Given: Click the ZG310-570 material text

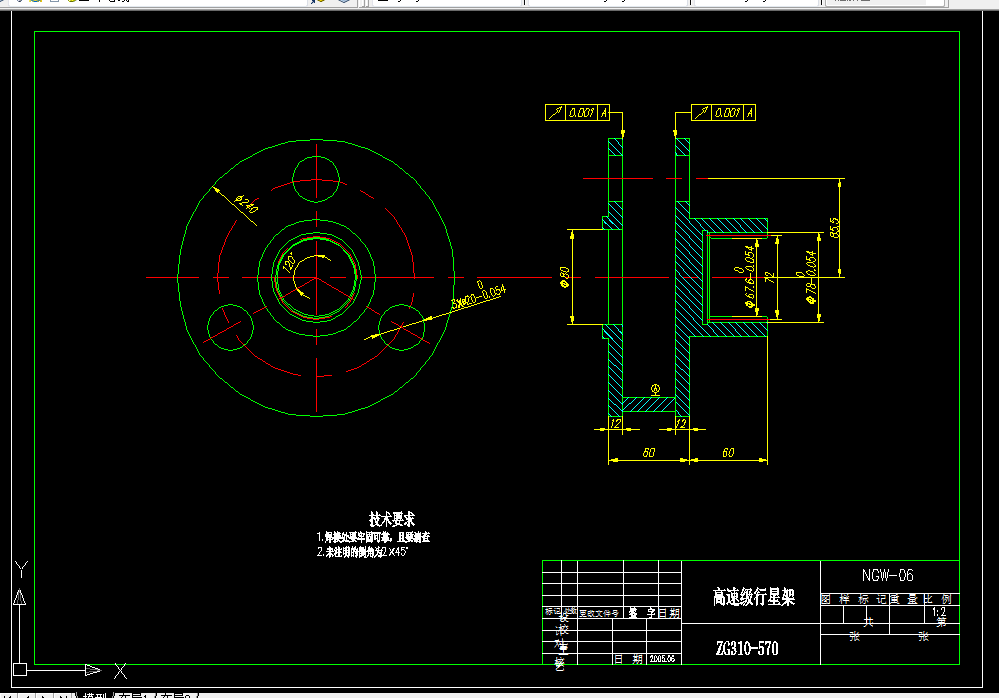Looking at the screenshot, I should (747, 648).
